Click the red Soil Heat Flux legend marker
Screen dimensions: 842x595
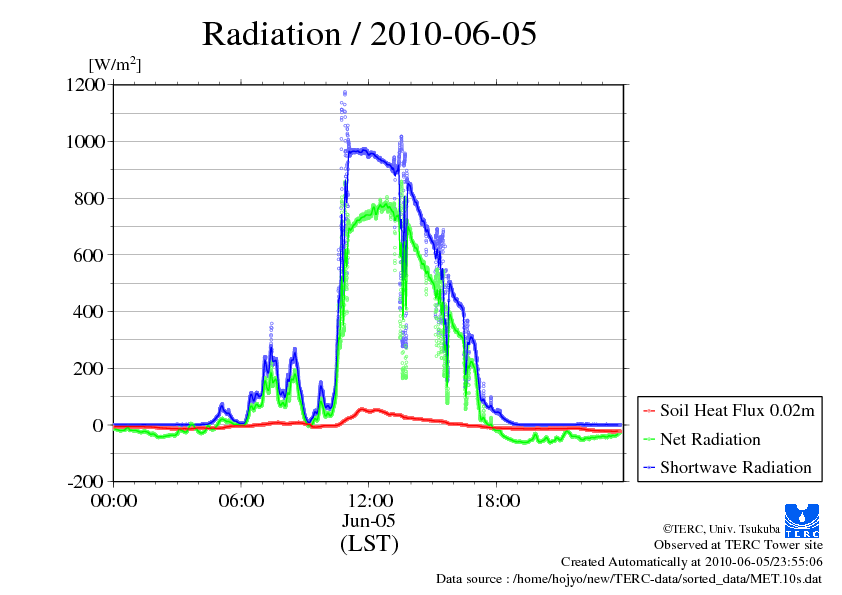coord(649,411)
